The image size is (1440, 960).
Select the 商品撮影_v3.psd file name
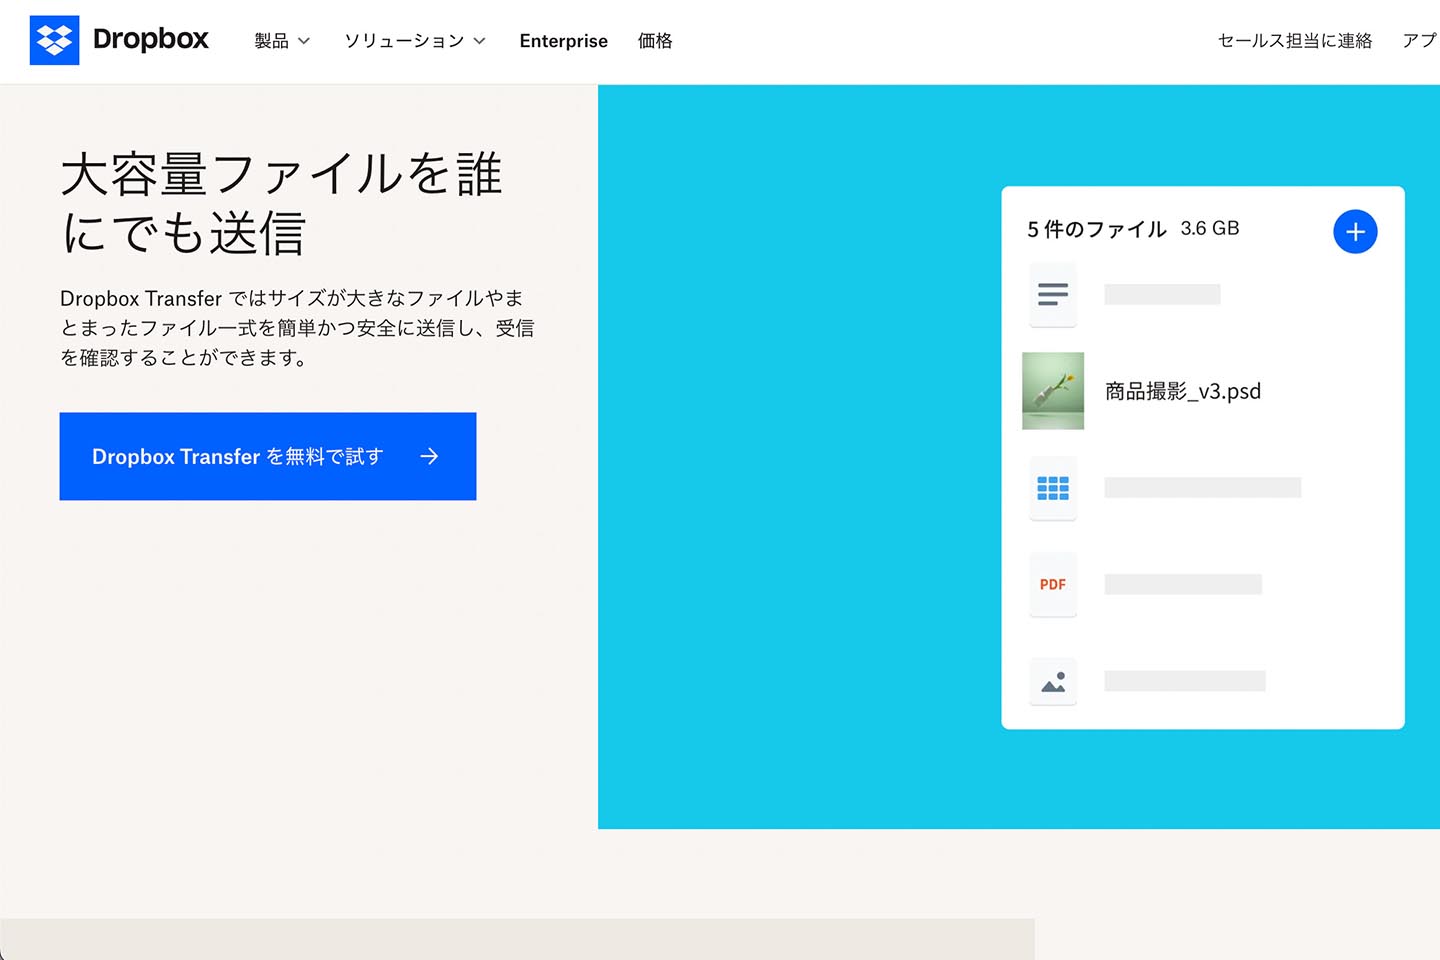[x=1181, y=391]
